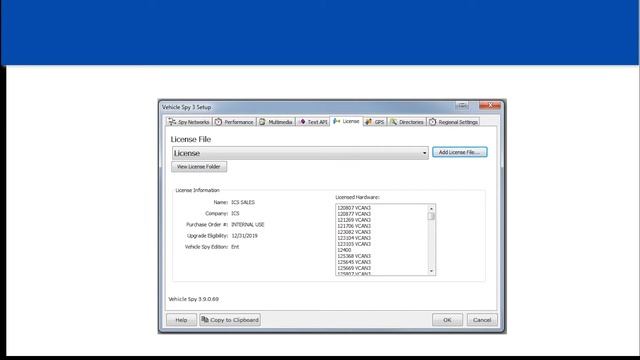This screenshot has height=360, width=640.
Task: Copy license info to clipboard
Action: click(230, 320)
